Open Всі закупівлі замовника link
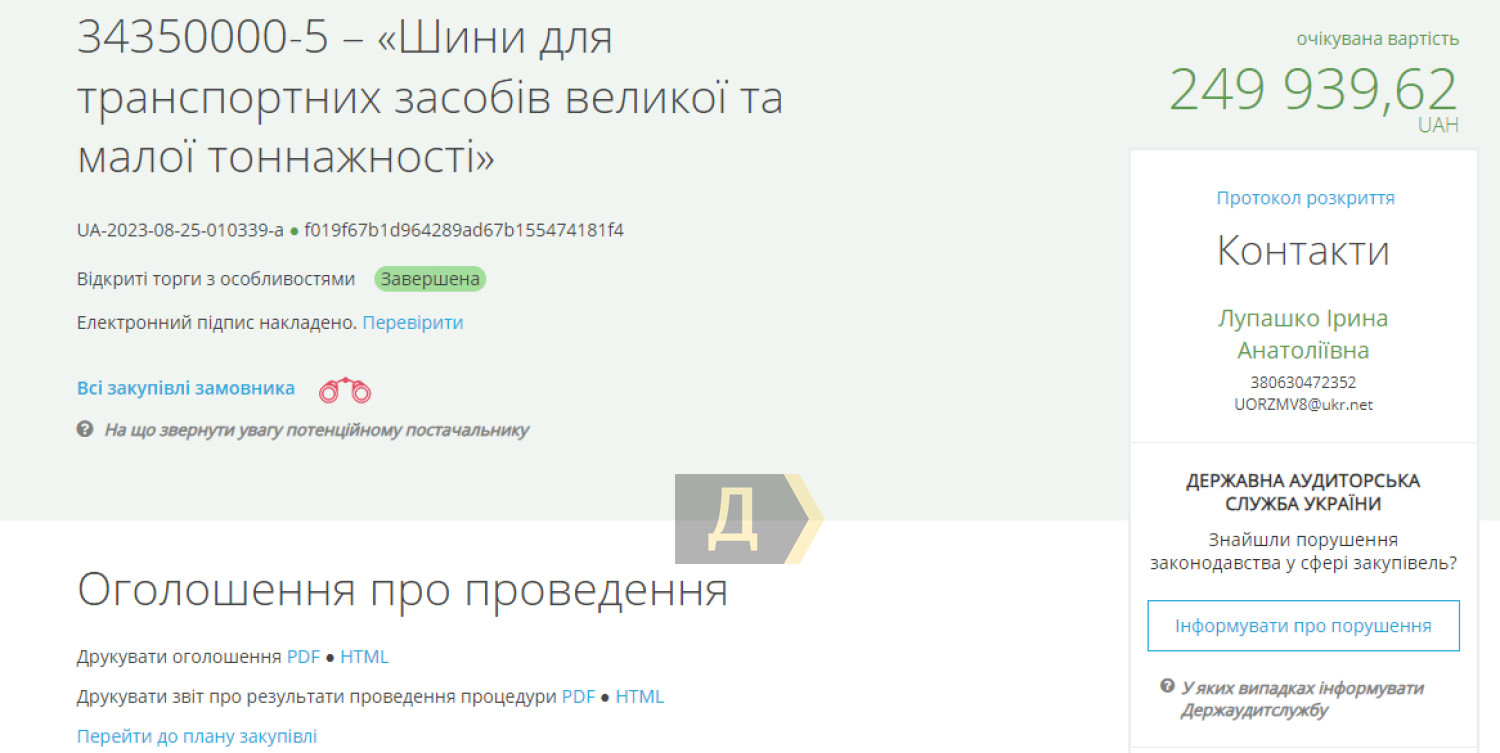 tap(186, 388)
